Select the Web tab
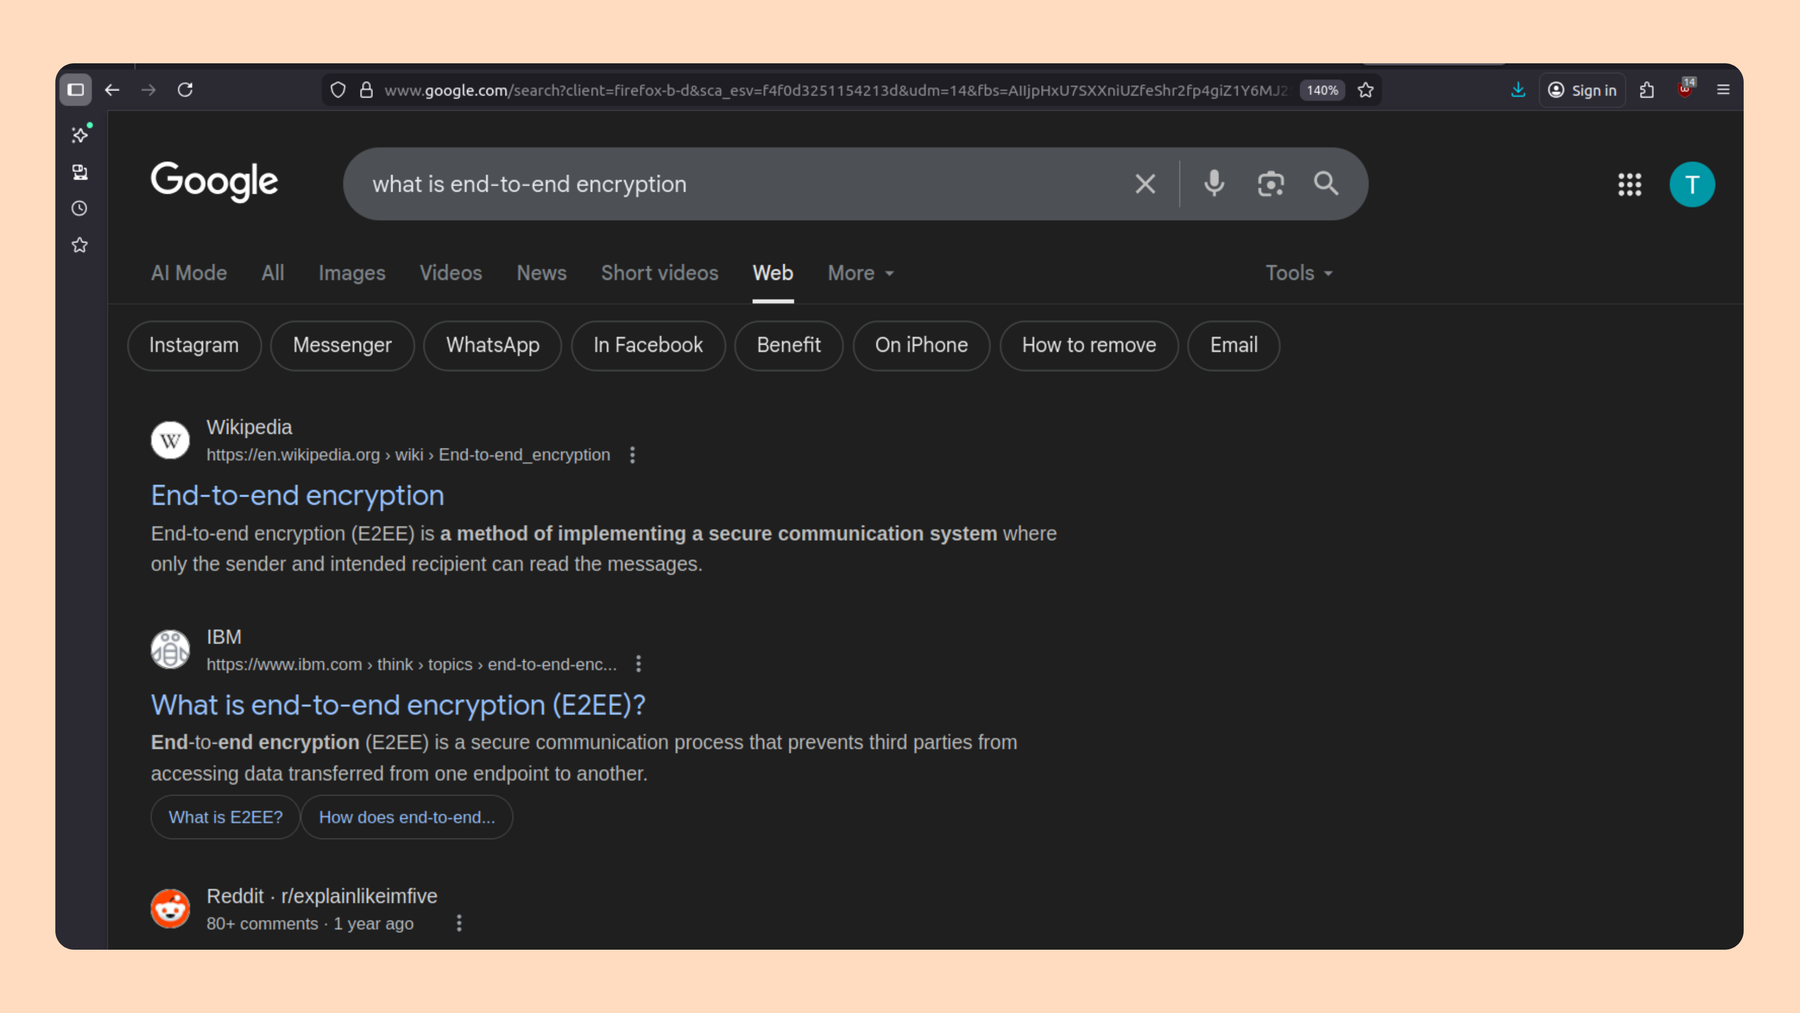The width and height of the screenshot is (1800, 1013). coord(773,273)
